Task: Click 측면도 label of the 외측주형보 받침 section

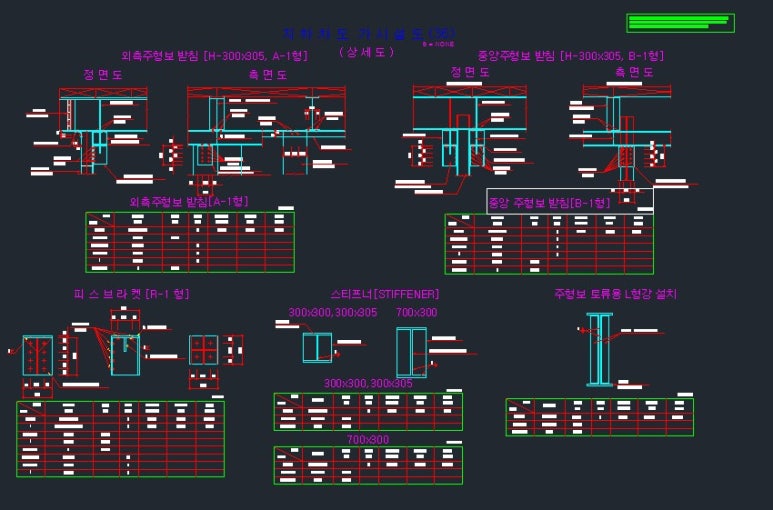Action: coord(268,74)
